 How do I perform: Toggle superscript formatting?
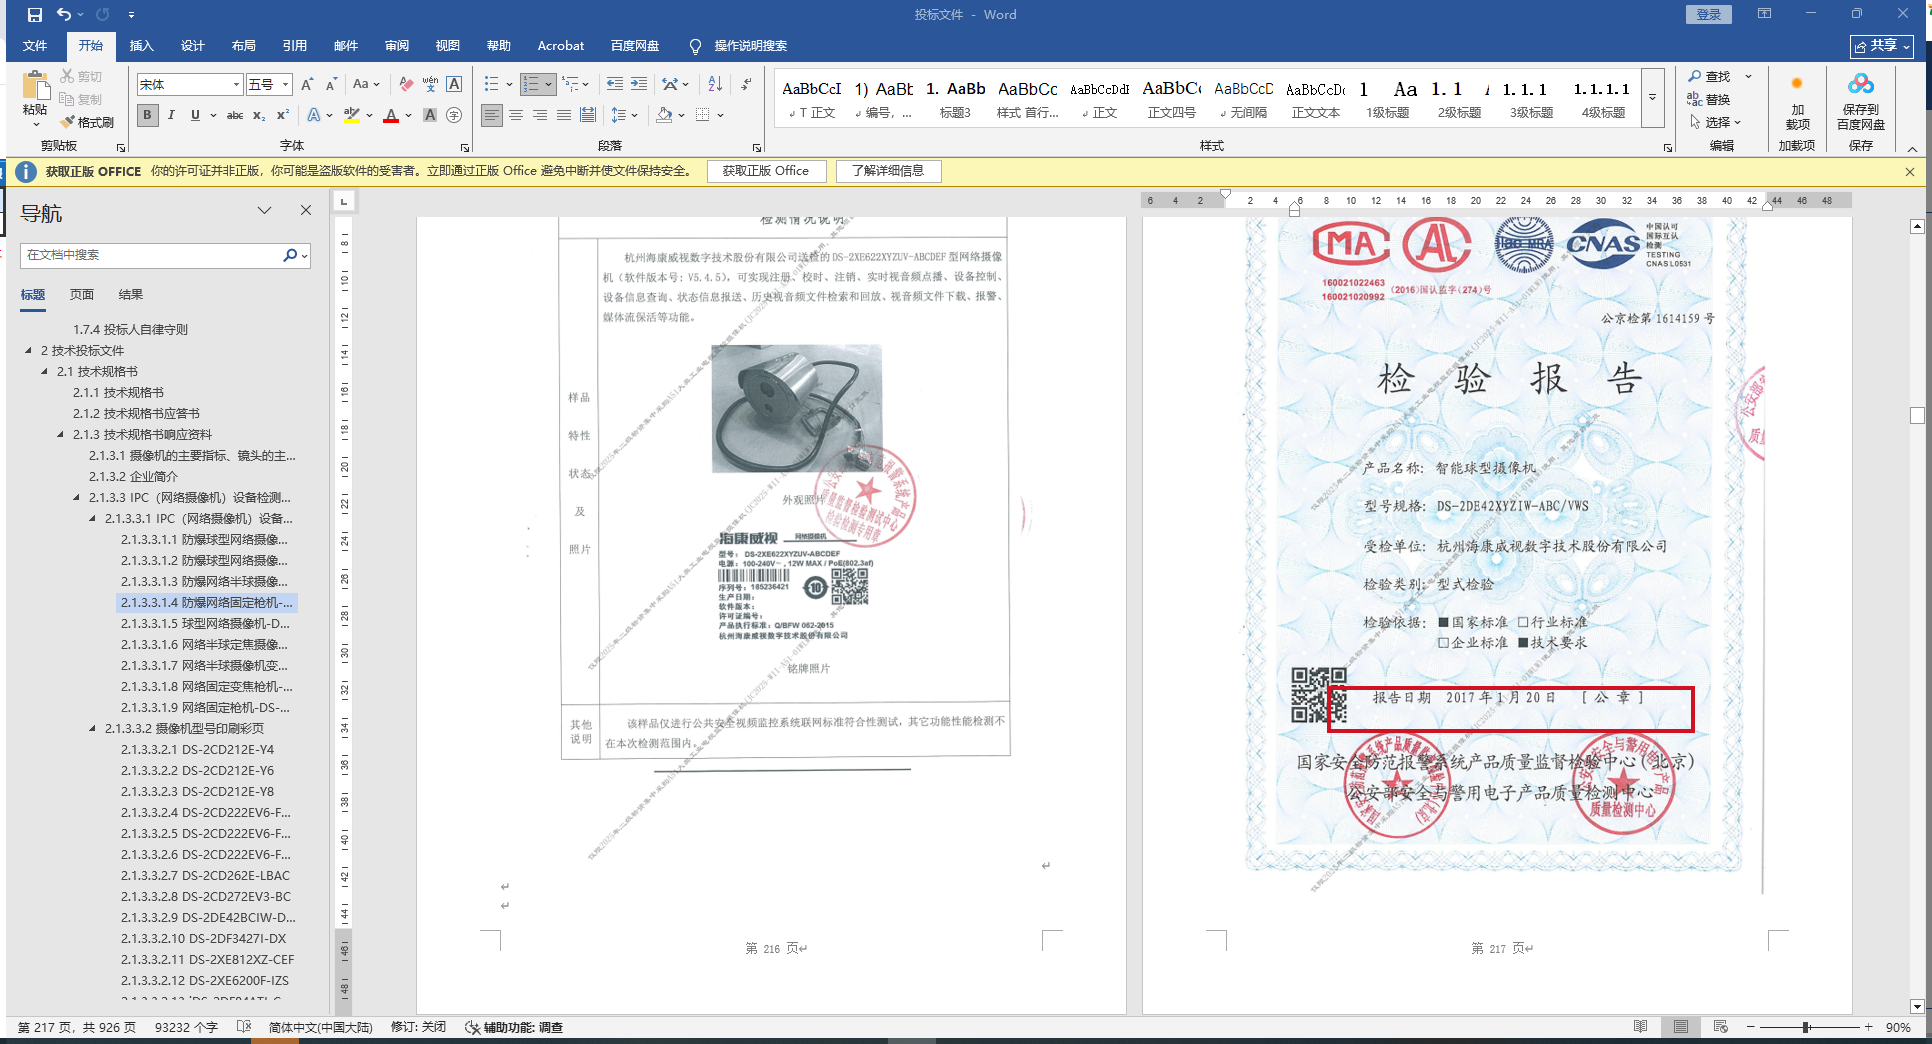[283, 115]
